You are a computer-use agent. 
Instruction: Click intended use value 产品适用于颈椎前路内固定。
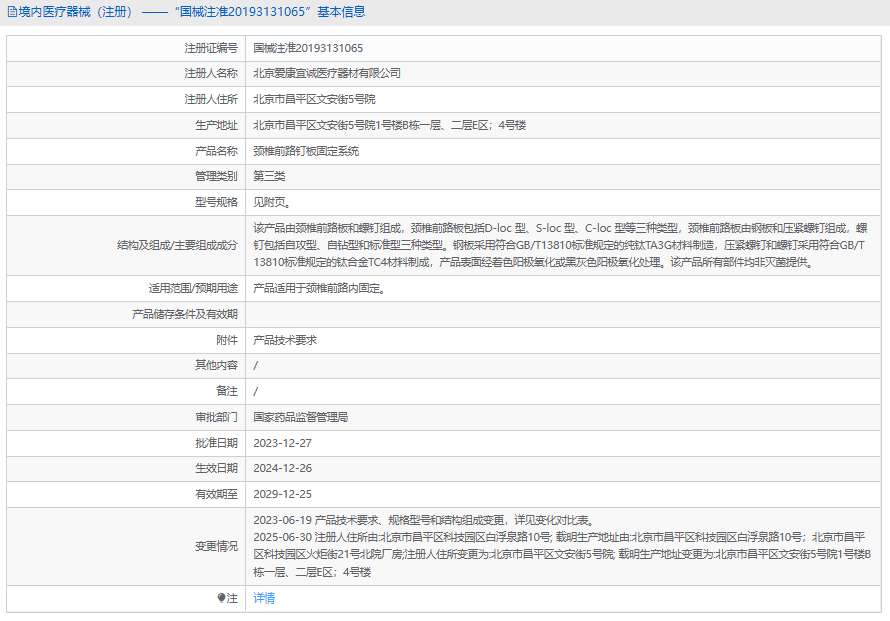click(321, 288)
